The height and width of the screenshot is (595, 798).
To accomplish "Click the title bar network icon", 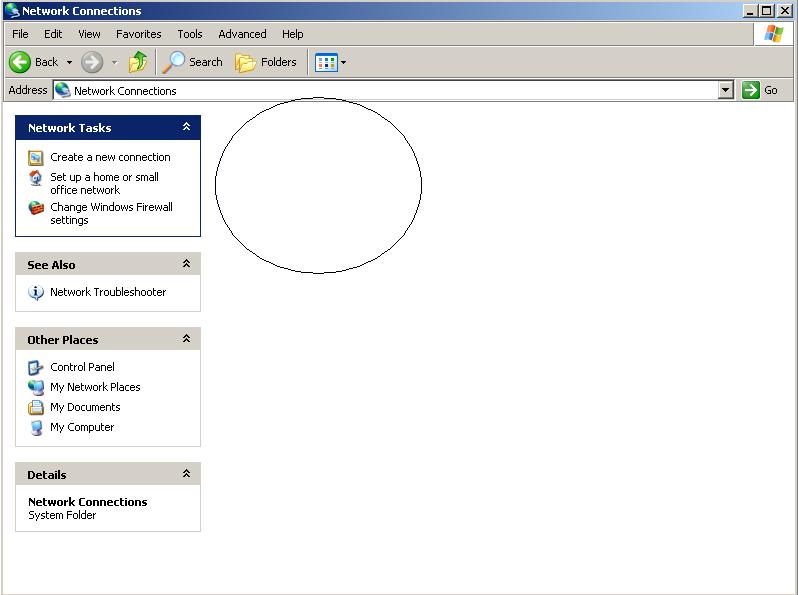I will click(12, 10).
